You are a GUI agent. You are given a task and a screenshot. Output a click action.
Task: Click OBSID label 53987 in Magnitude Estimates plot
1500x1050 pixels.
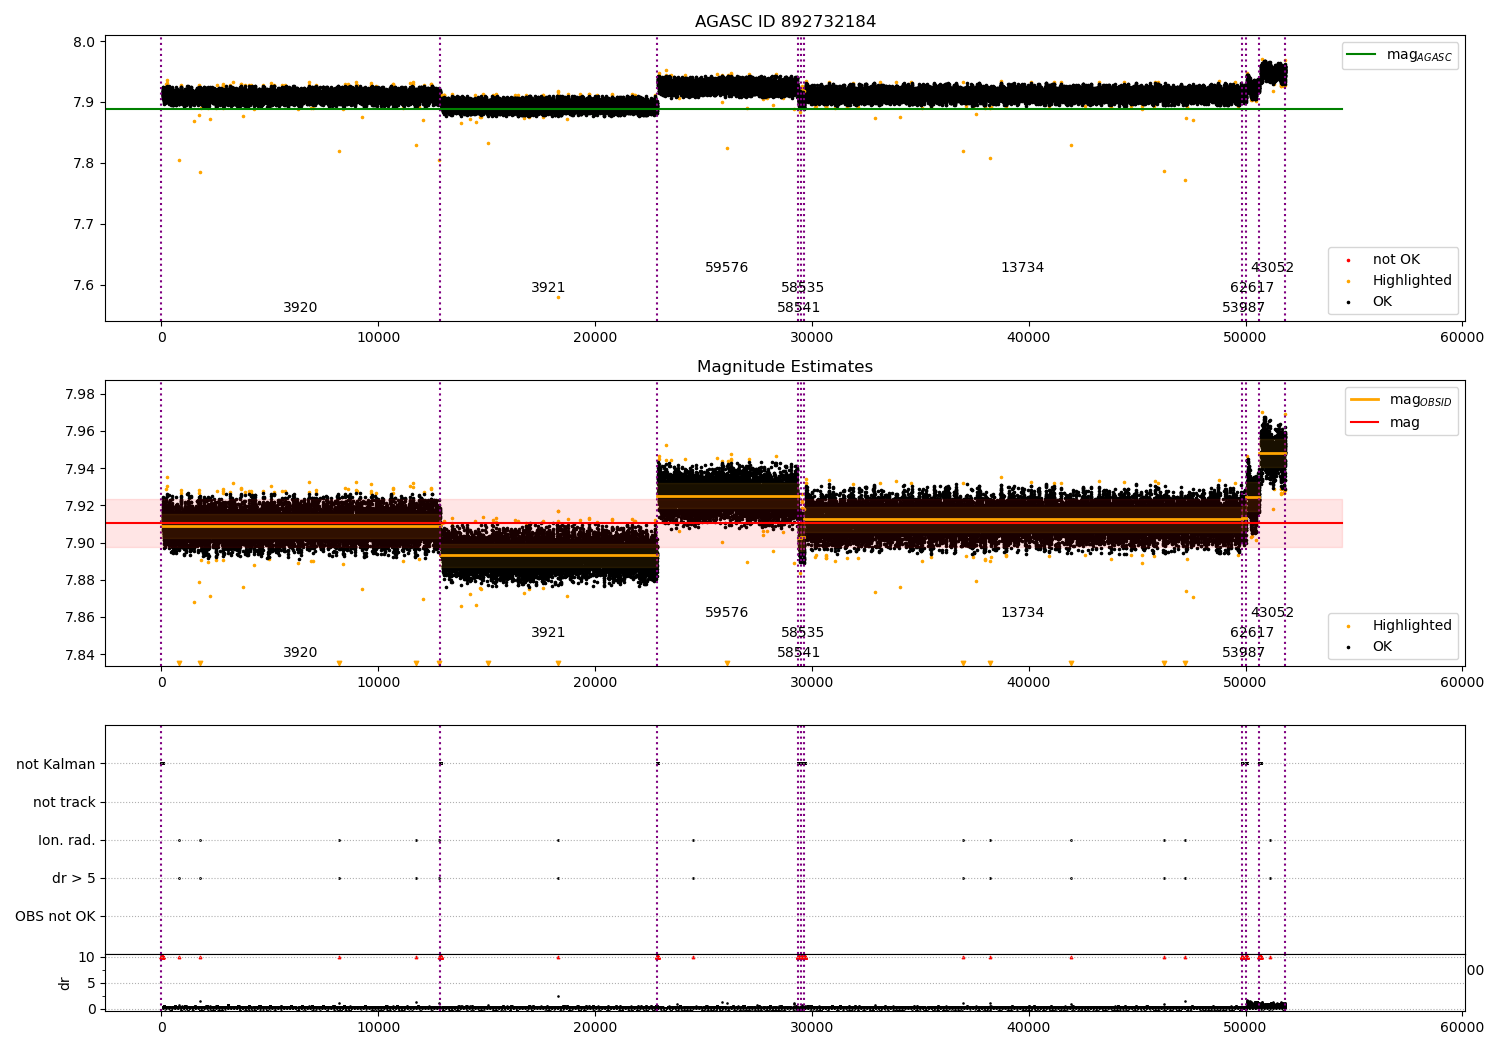click(x=1244, y=653)
